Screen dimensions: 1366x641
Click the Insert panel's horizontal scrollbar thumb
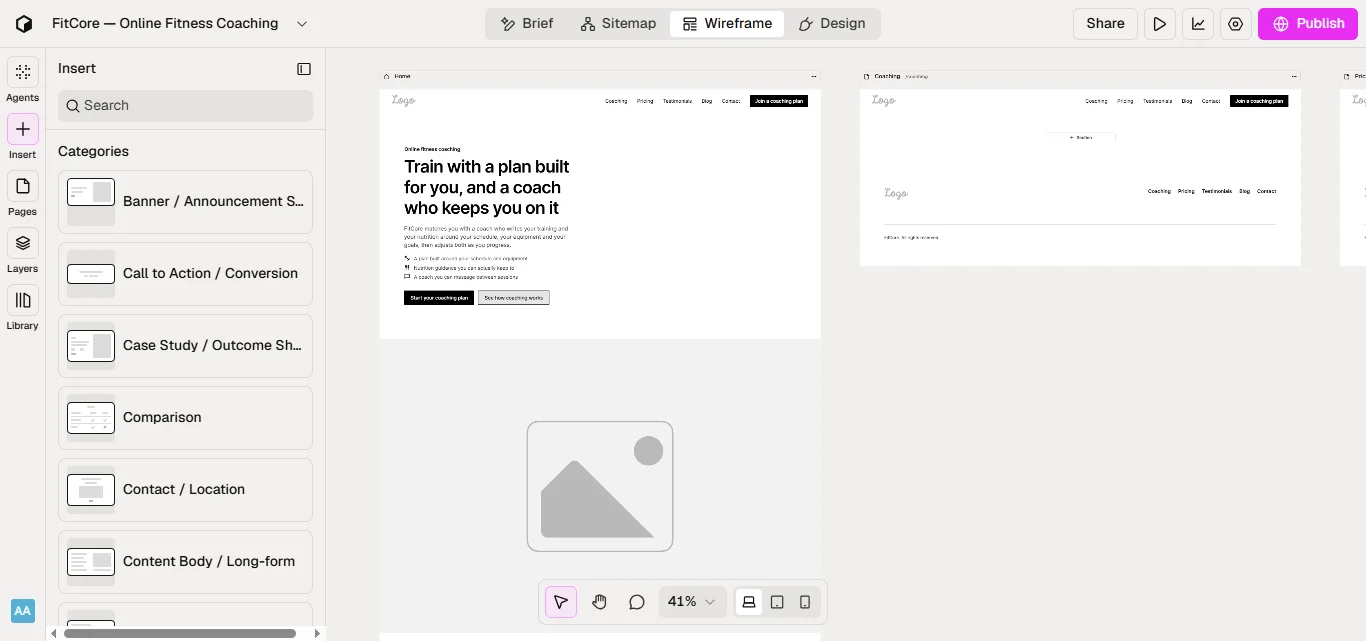coord(180,633)
